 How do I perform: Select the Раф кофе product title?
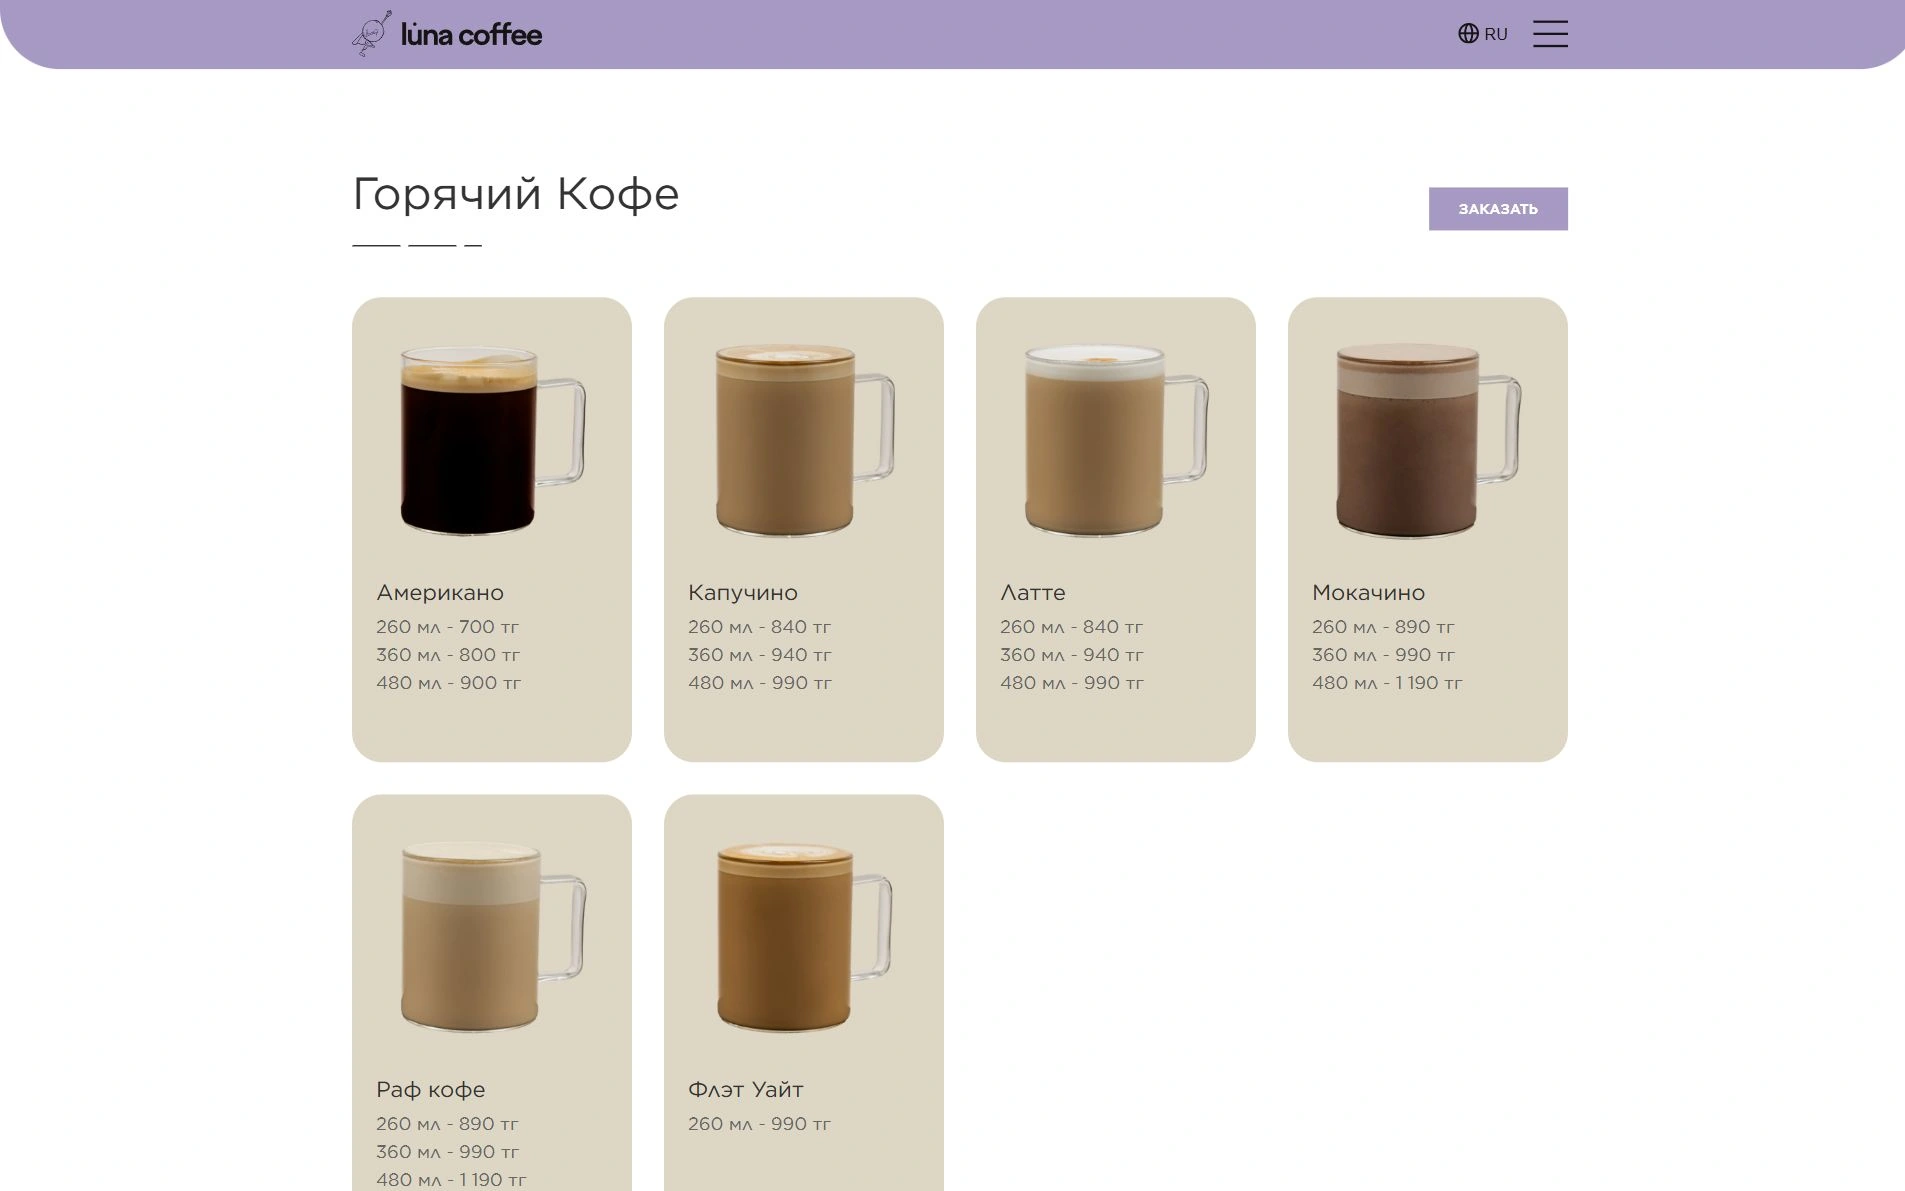pyautogui.click(x=431, y=1090)
